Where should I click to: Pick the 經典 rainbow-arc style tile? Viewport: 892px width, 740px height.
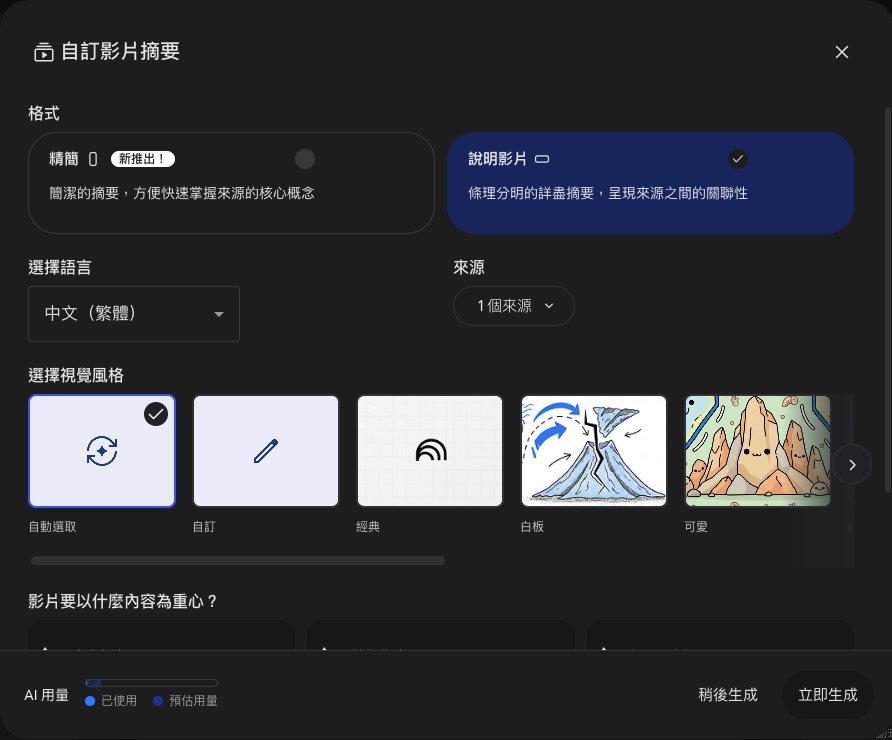430,451
